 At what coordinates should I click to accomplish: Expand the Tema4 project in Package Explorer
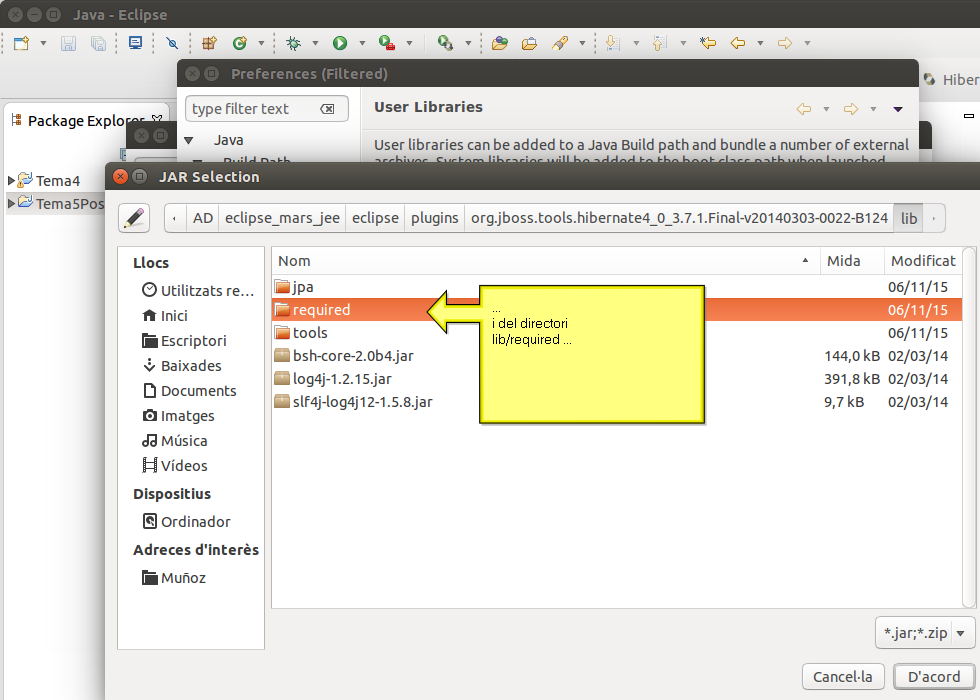tap(11, 181)
